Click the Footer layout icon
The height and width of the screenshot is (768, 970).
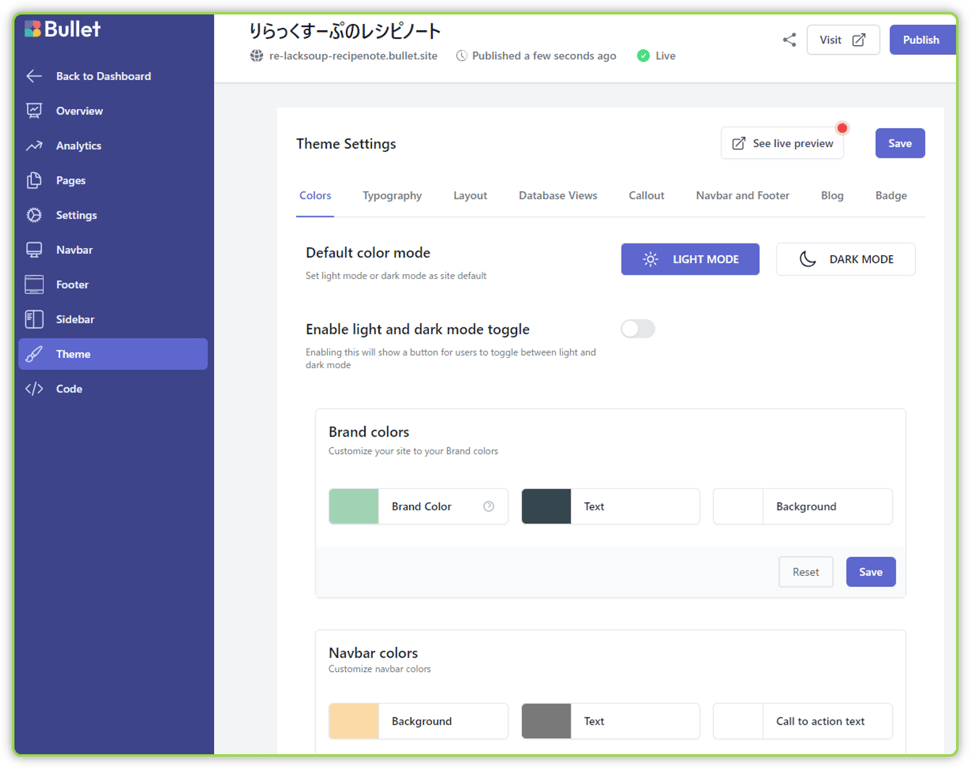(x=34, y=285)
